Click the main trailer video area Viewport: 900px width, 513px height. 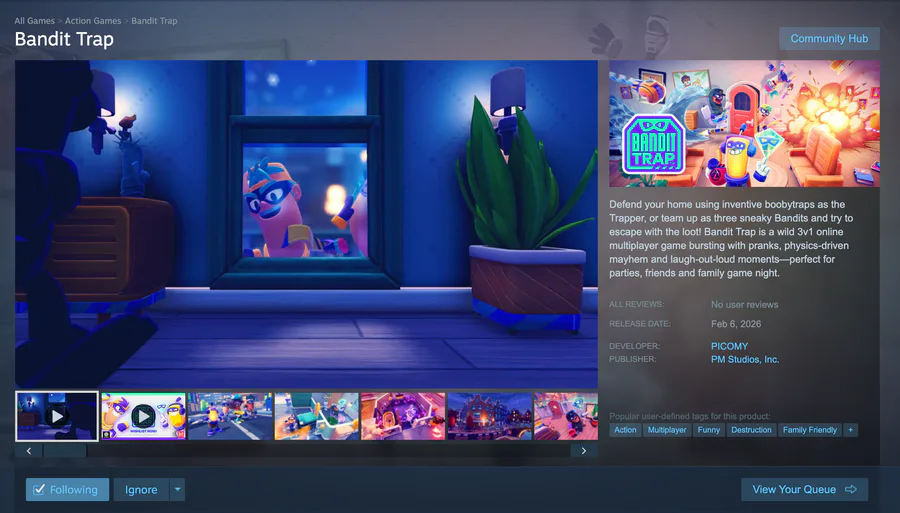[x=307, y=224]
